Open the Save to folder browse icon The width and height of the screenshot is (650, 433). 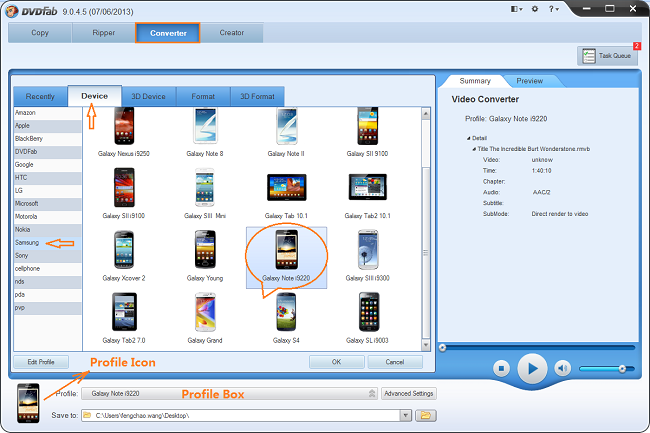click(425, 414)
